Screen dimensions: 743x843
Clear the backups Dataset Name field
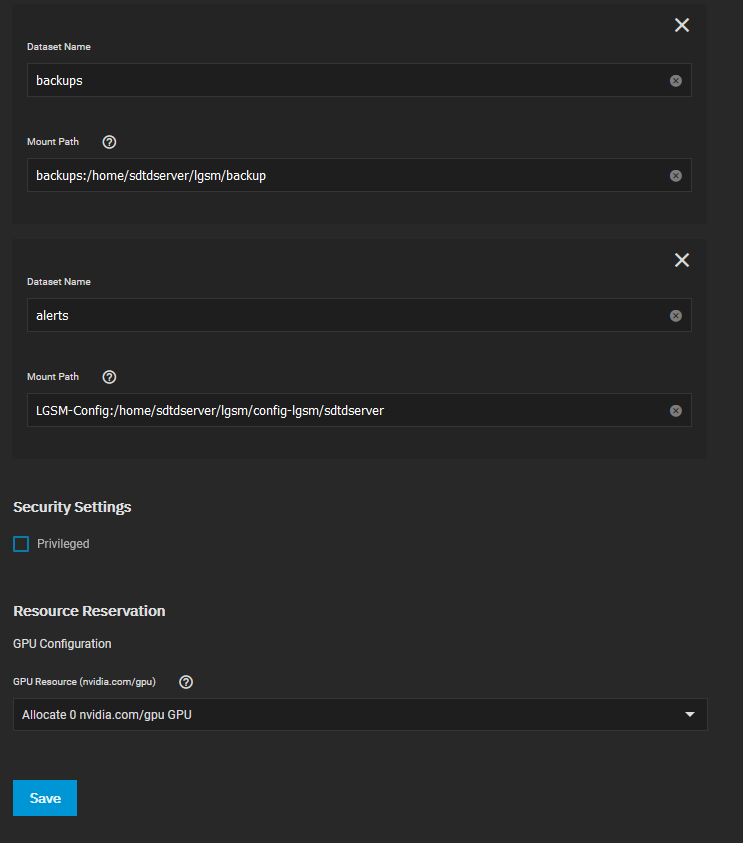(x=676, y=81)
